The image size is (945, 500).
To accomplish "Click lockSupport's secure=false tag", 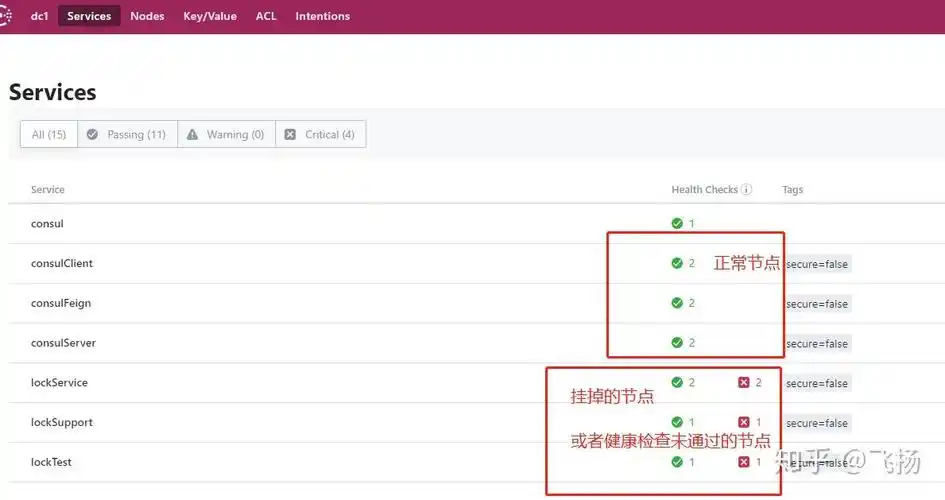I will pyautogui.click(x=817, y=423).
